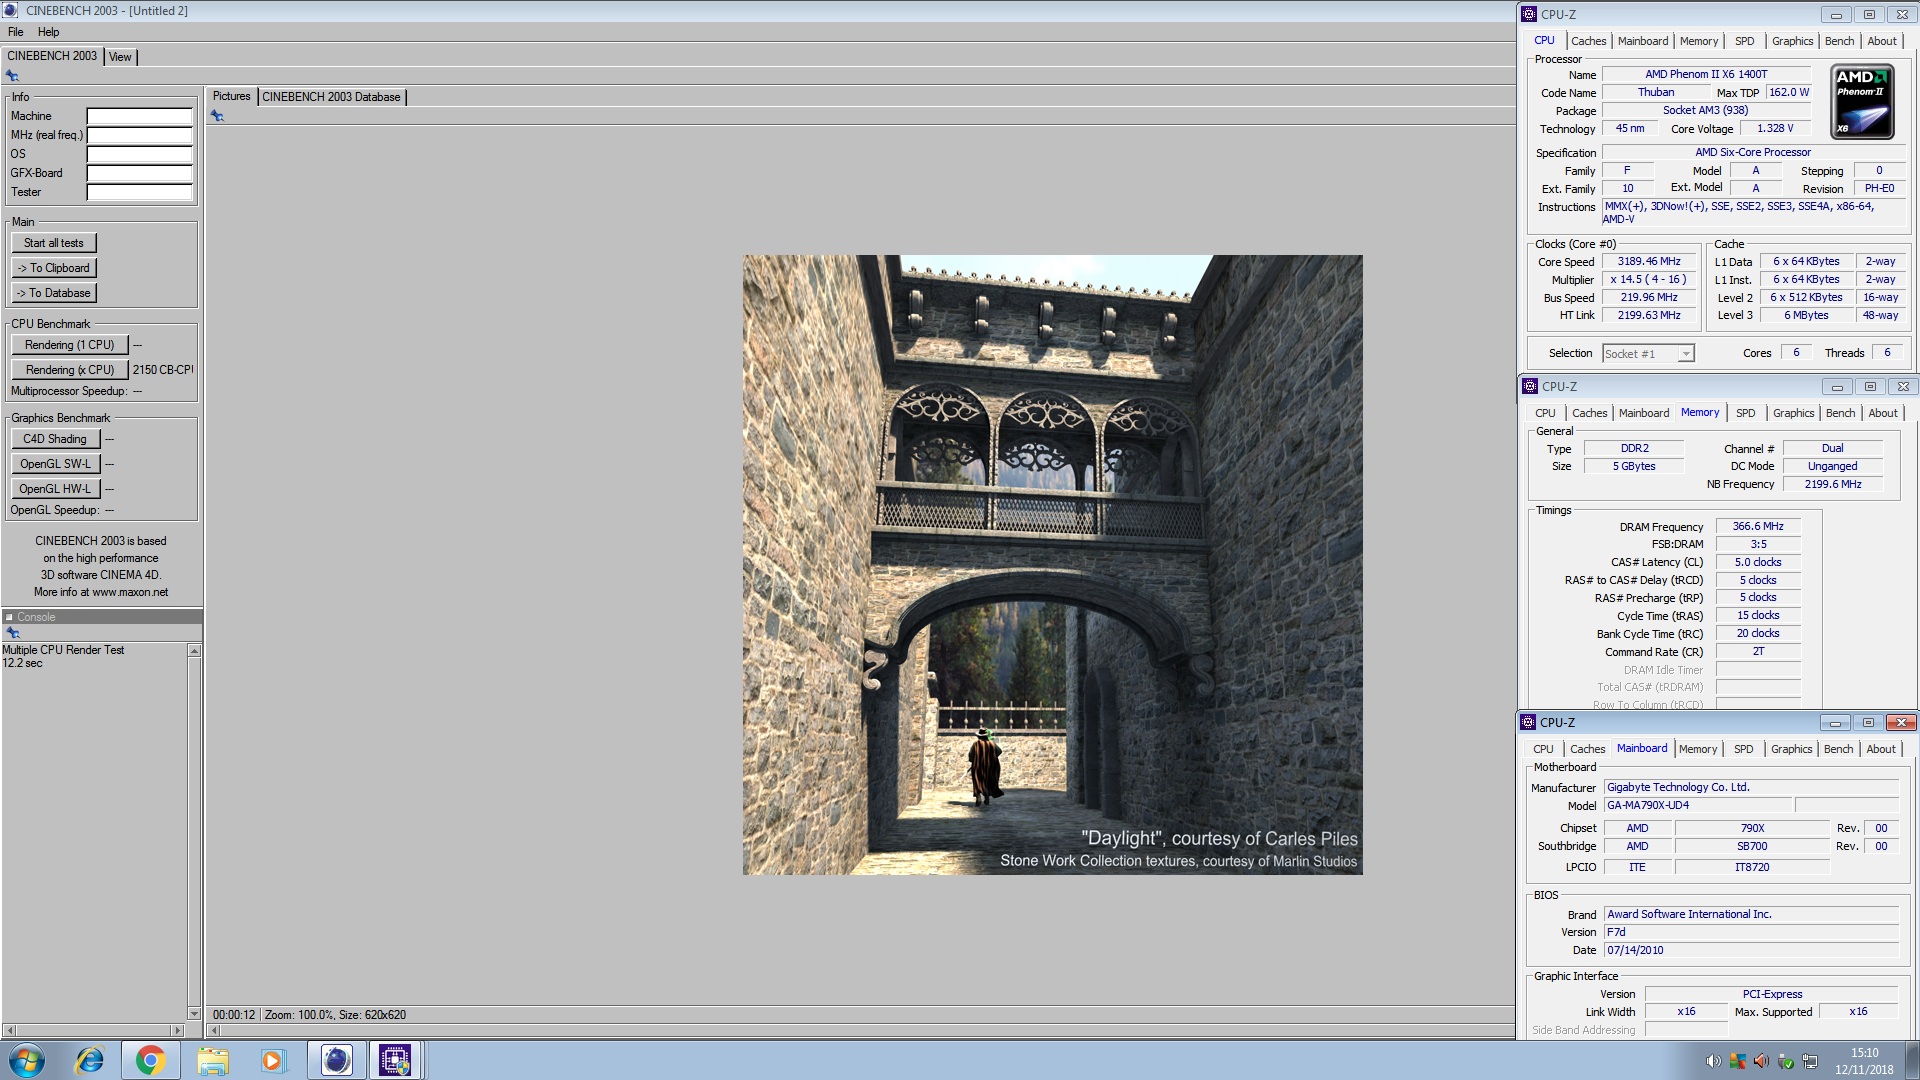Start the OpenGL HW-L test
The image size is (1920, 1080).
[x=55, y=489]
